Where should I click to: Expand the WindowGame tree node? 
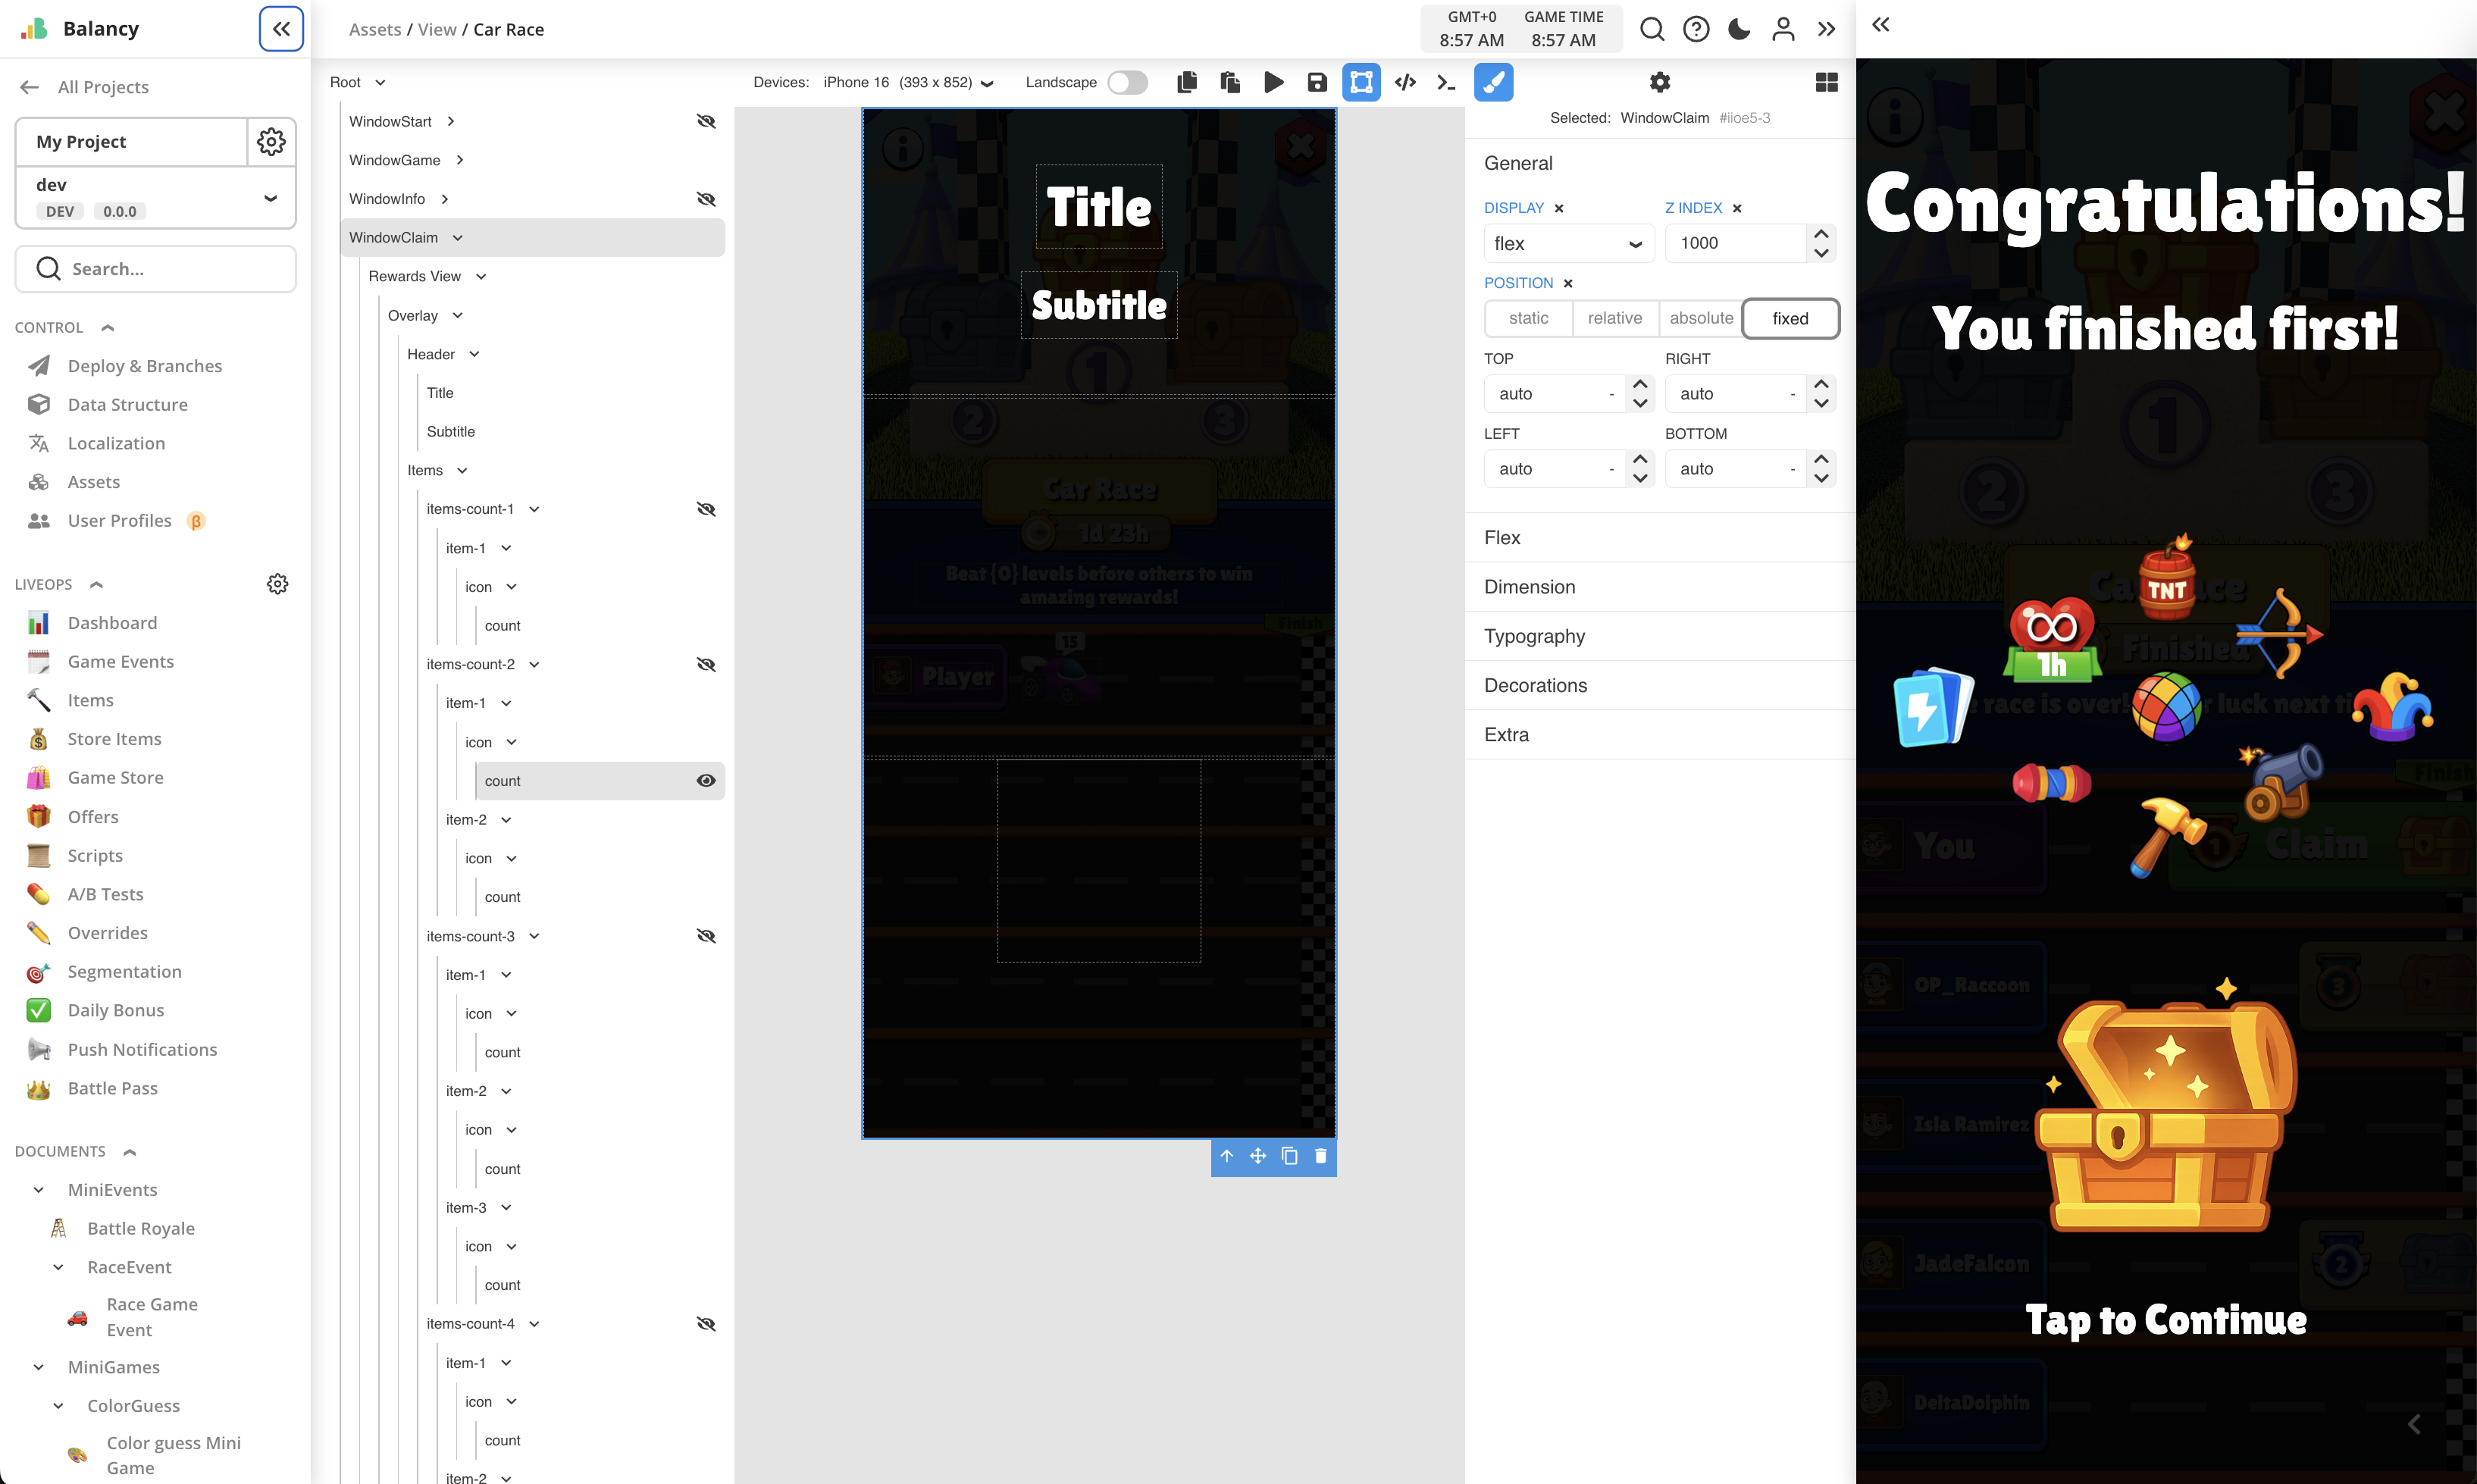tap(460, 160)
